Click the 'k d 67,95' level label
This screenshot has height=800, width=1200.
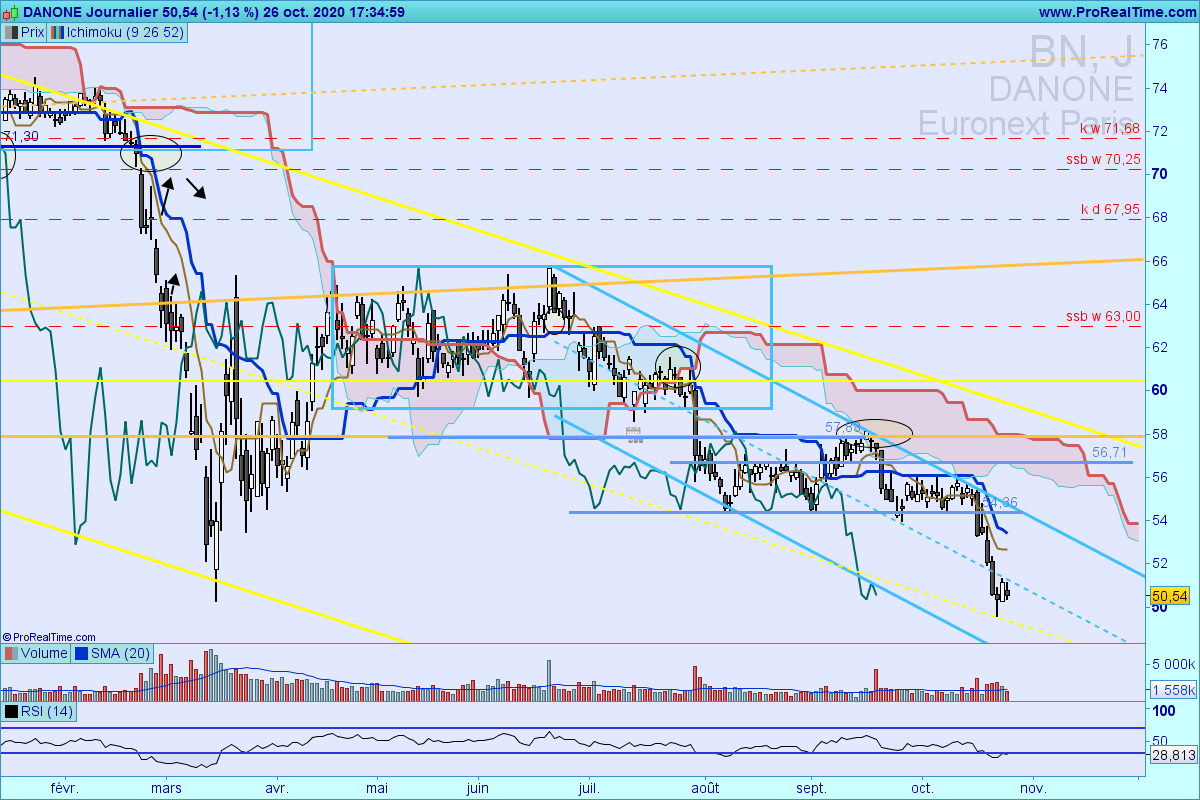[x=1110, y=209]
